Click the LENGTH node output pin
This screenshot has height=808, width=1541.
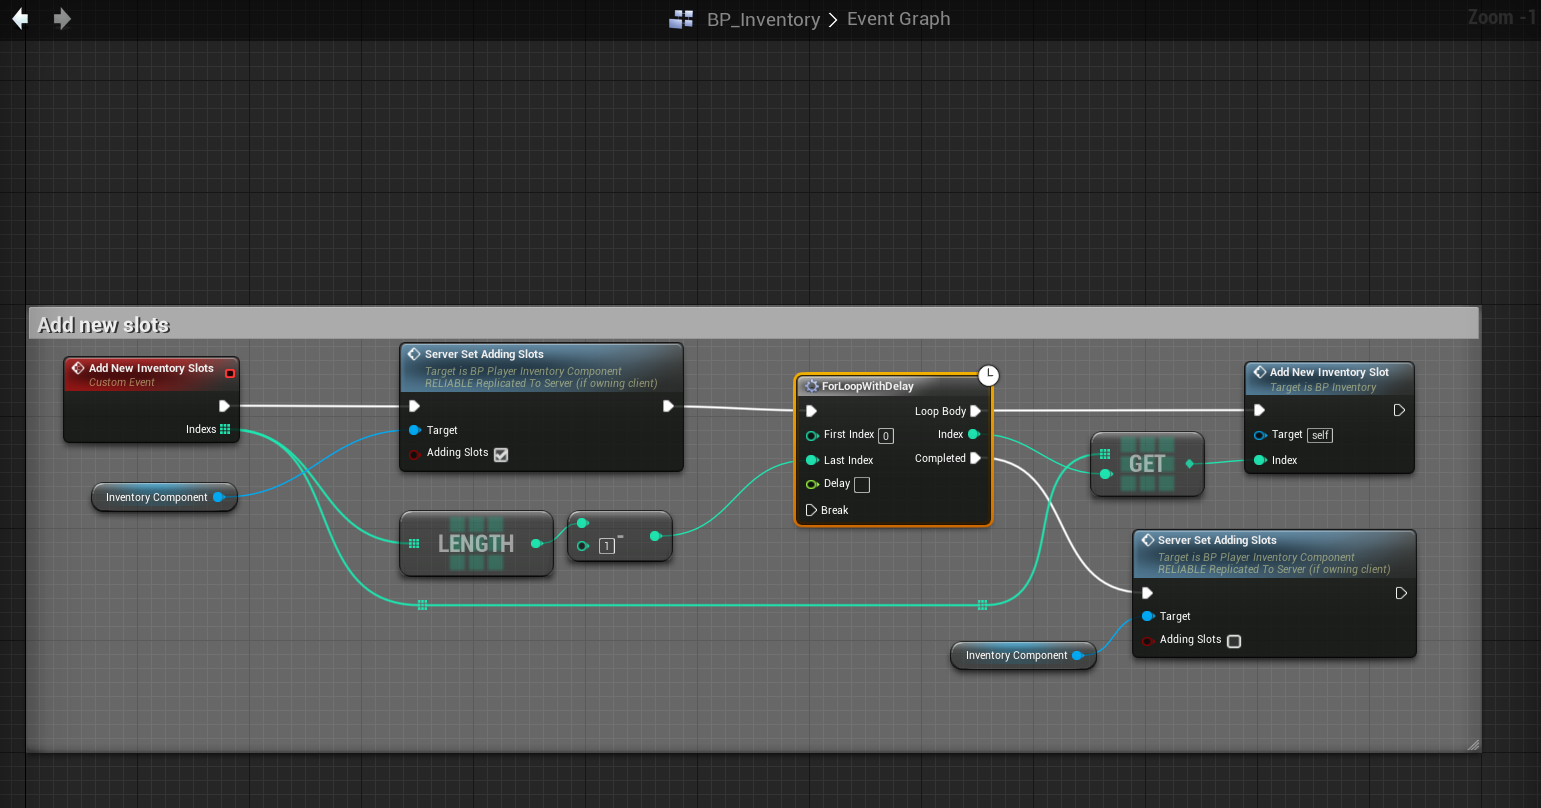click(536, 543)
